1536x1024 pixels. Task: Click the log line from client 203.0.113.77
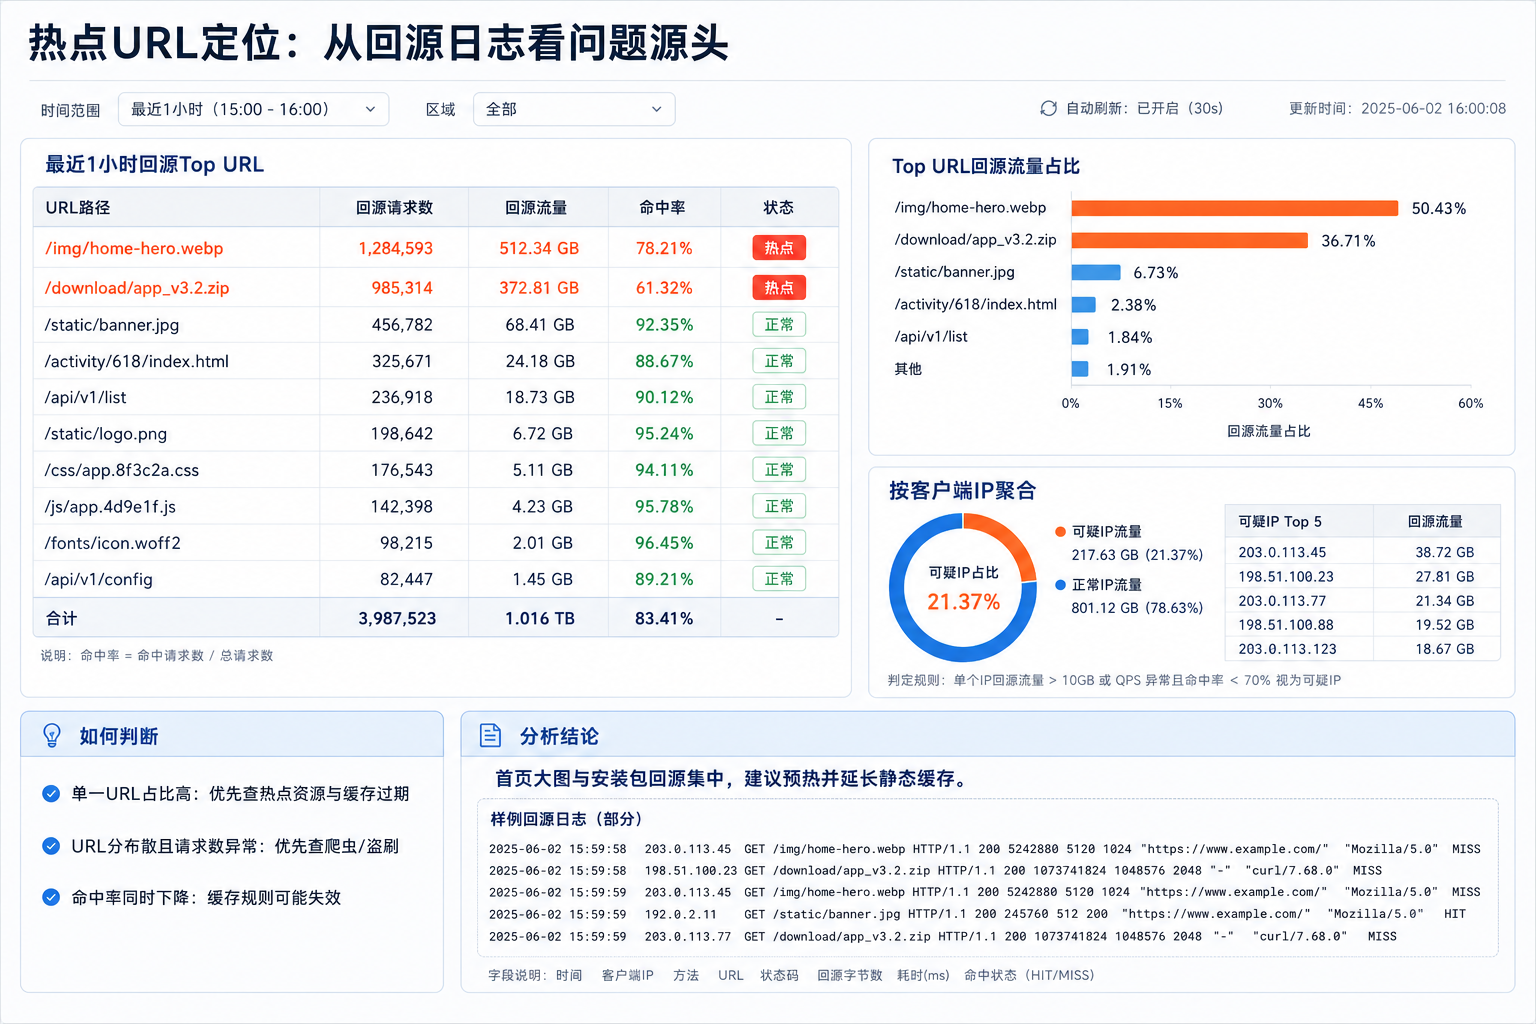(x=943, y=936)
